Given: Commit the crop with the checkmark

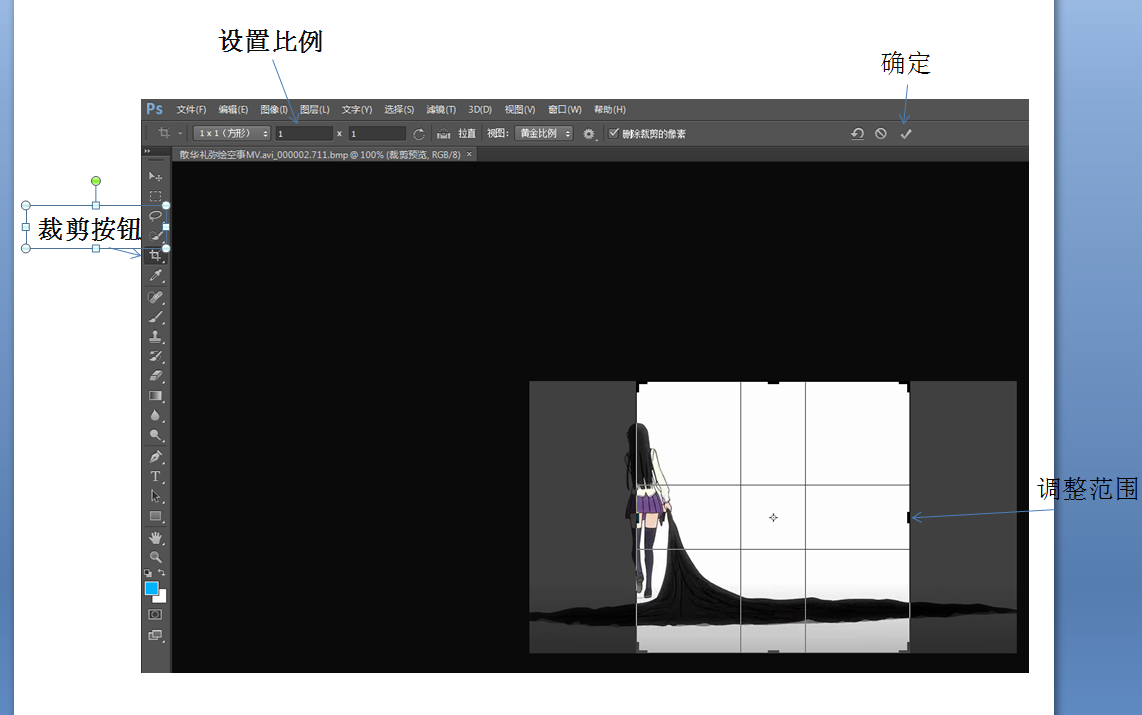Looking at the screenshot, I should pos(906,134).
